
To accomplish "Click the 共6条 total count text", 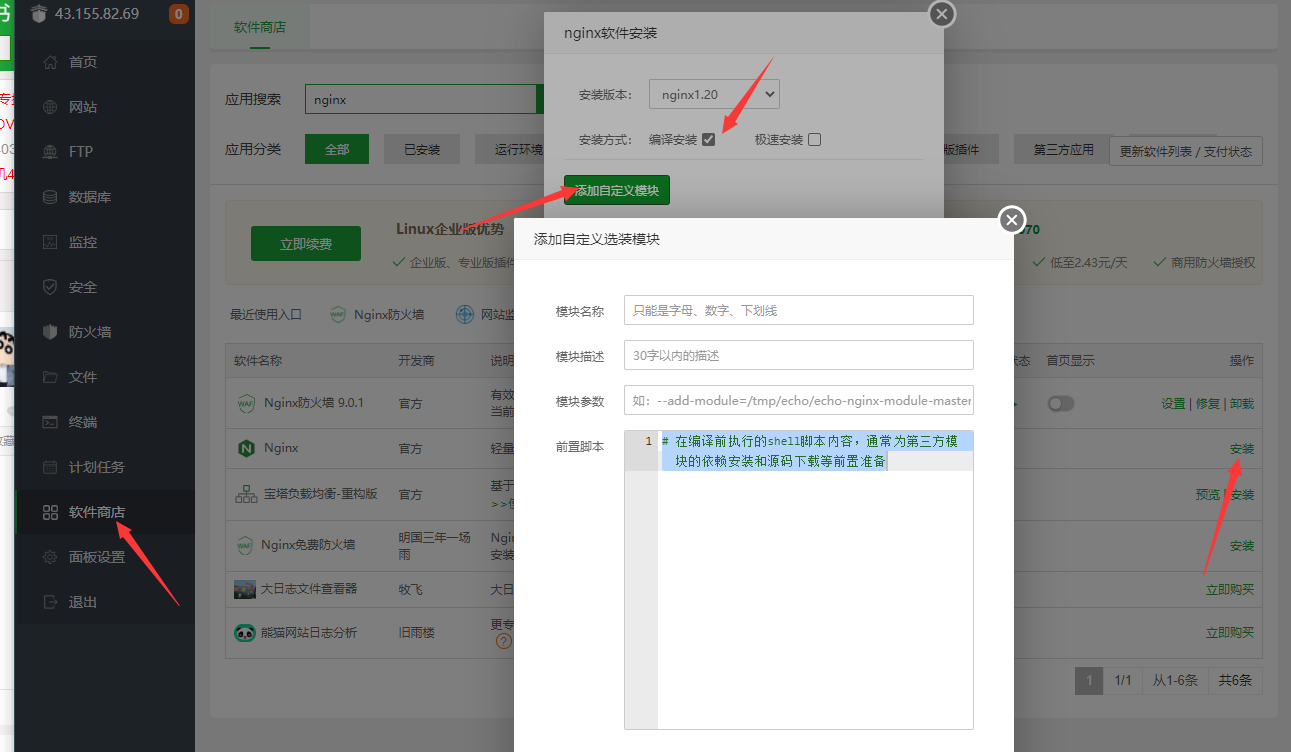I will coord(1235,680).
